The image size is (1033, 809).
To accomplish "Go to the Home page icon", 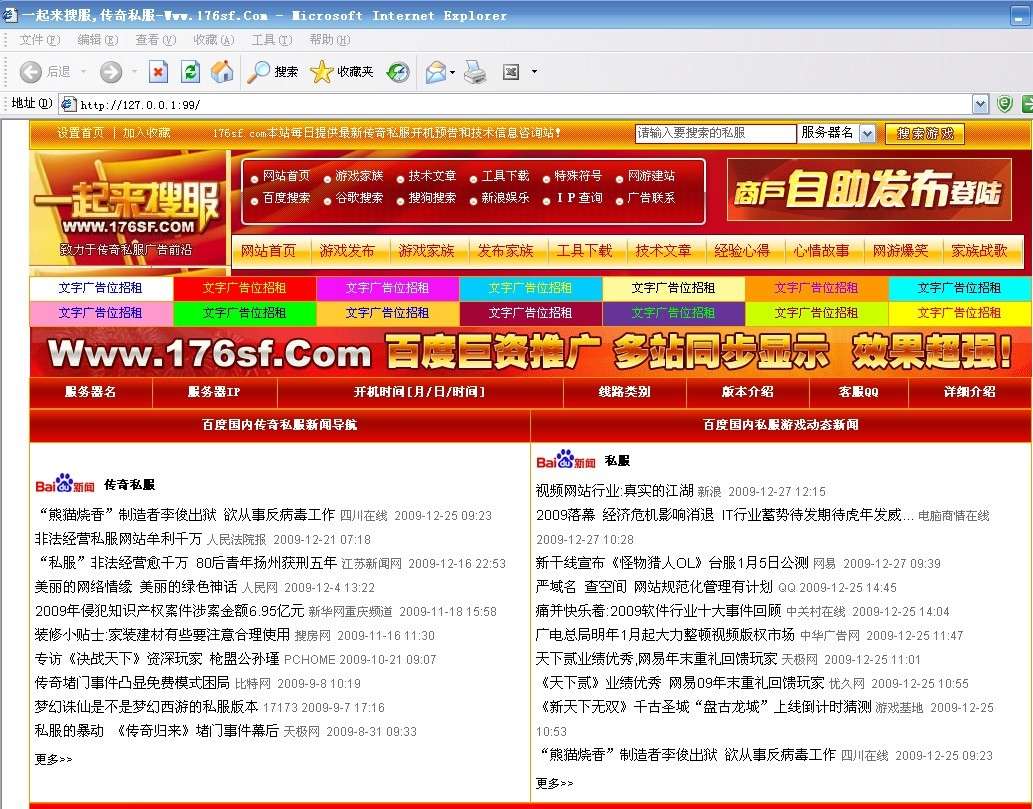I will pyautogui.click(x=222, y=72).
